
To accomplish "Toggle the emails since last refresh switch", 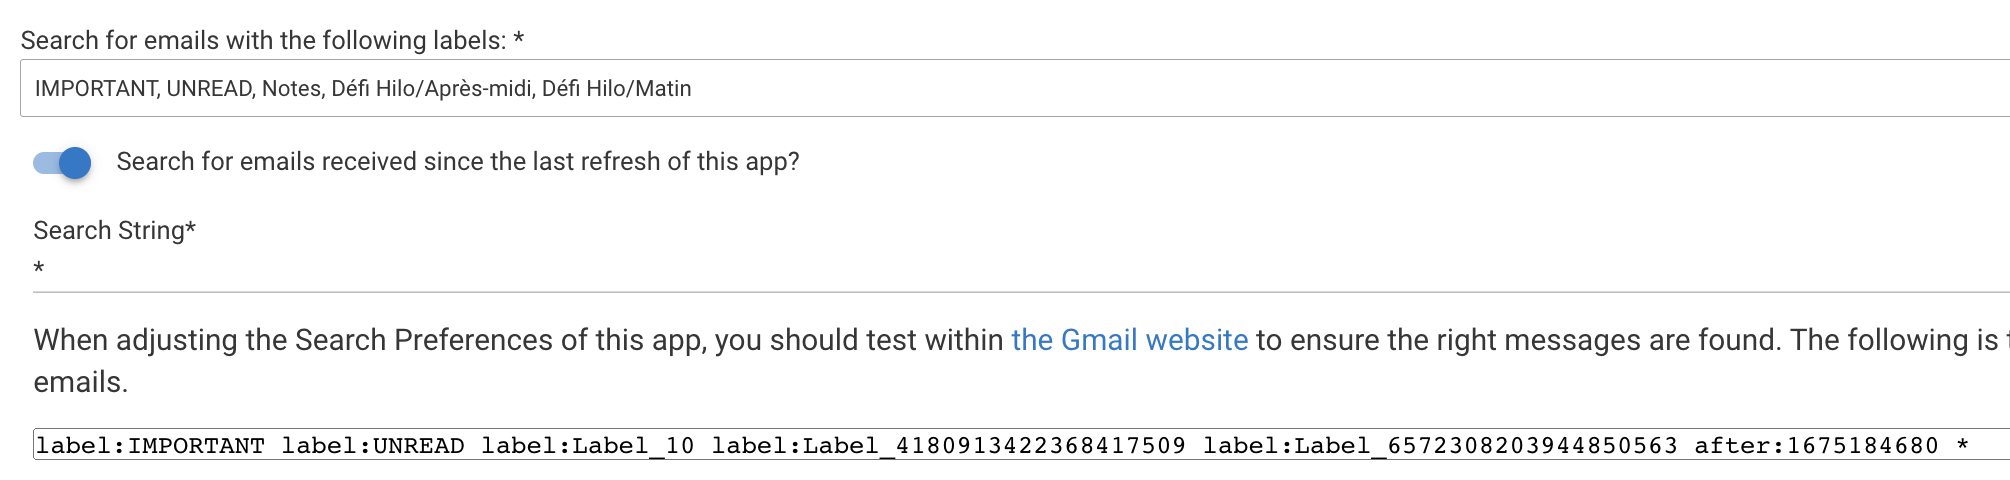I will coord(63,162).
